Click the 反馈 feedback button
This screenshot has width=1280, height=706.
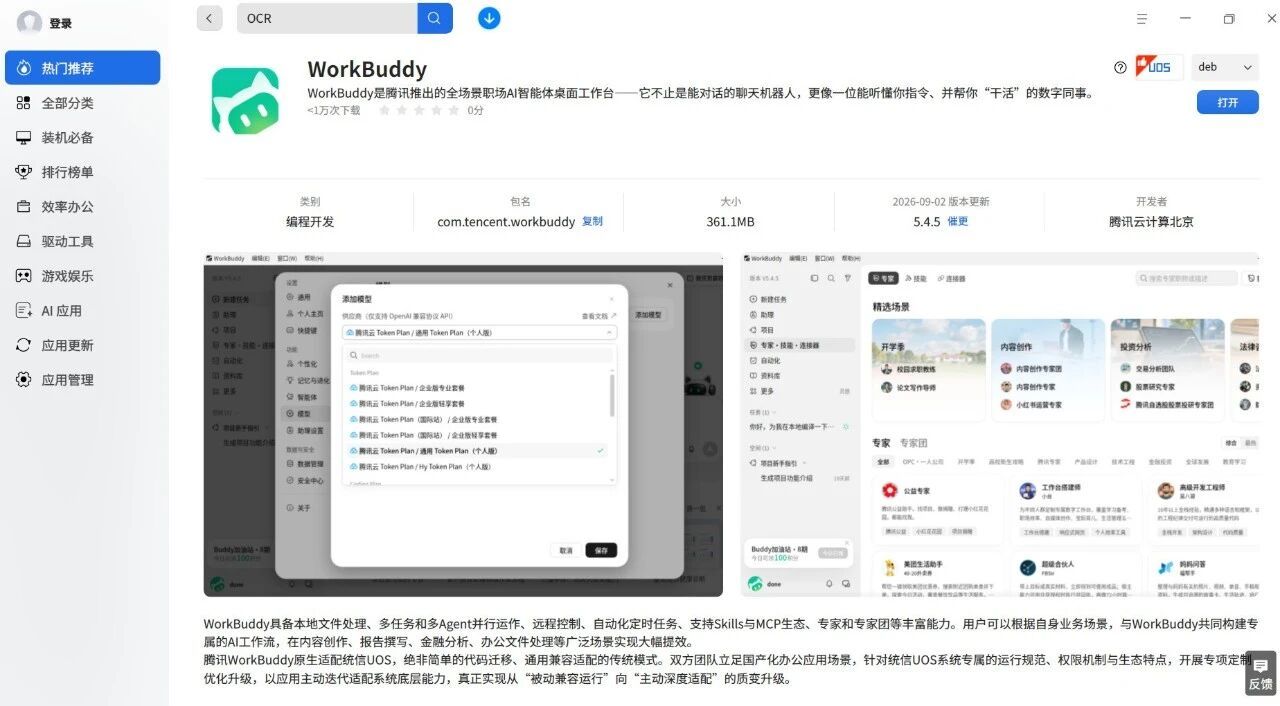pos(1260,674)
